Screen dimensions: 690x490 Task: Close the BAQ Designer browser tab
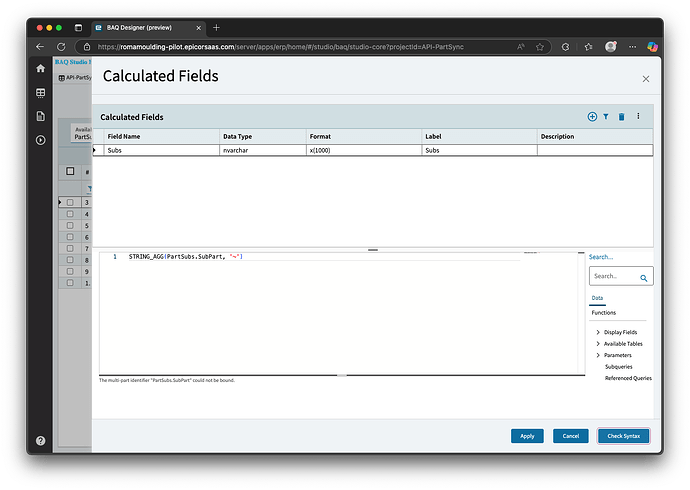click(198, 28)
